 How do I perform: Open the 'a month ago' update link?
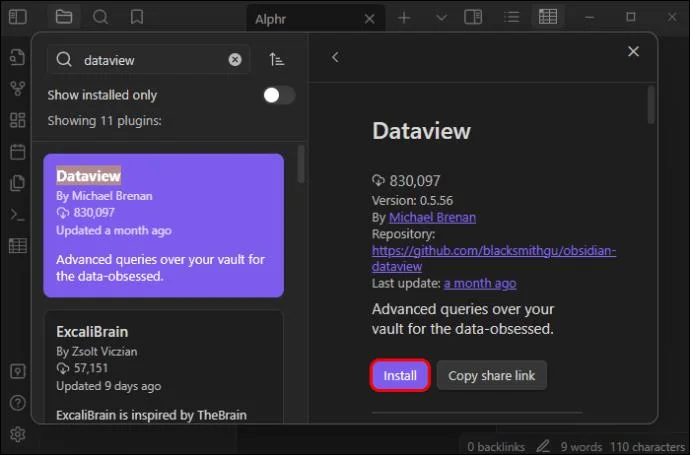pos(480,283)
